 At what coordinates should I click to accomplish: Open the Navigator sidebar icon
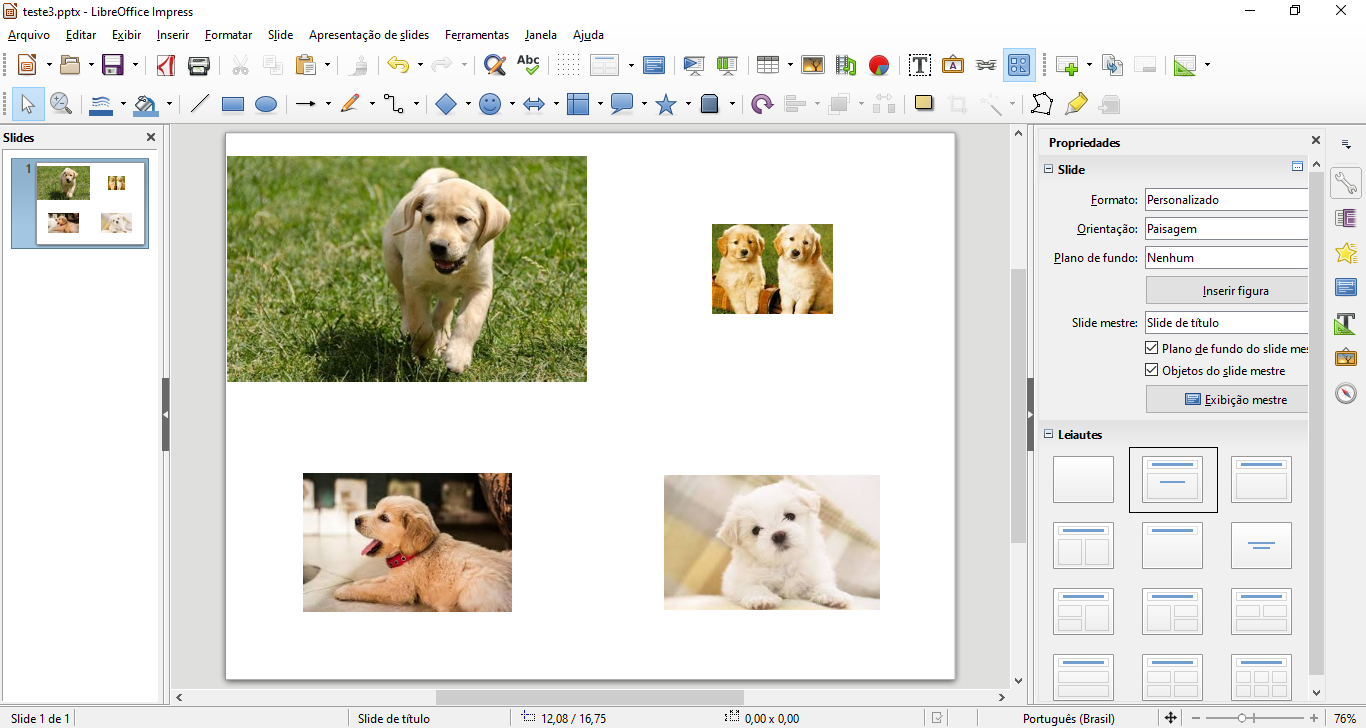(1346, 393)
